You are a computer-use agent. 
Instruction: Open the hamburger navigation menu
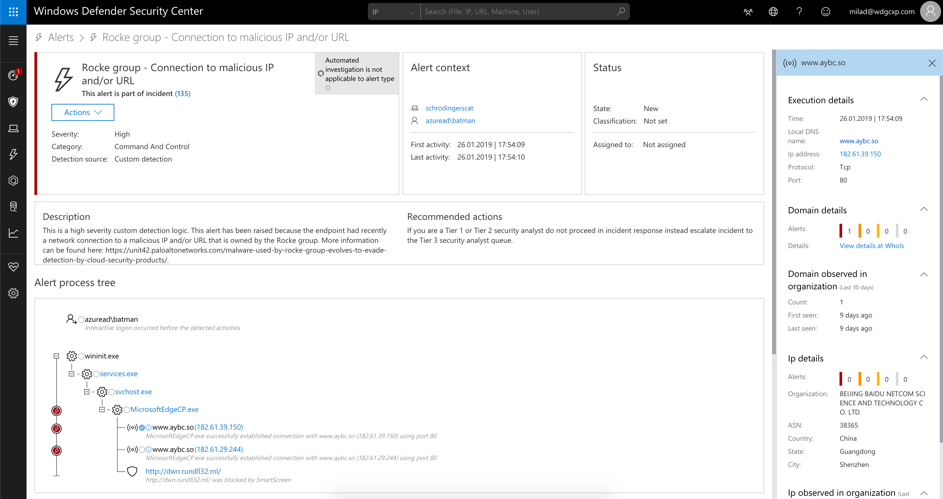point(13,41)
